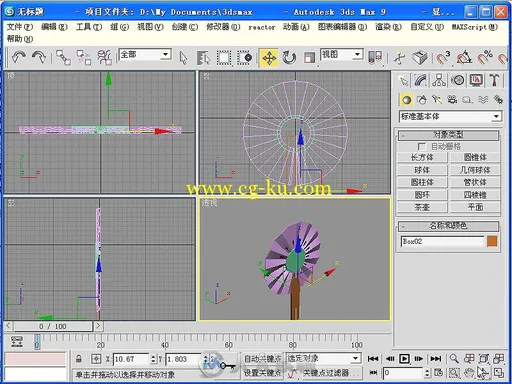Select the Select and Link tool
Viewport: 512px width, 384px height.
pos(63,57)
